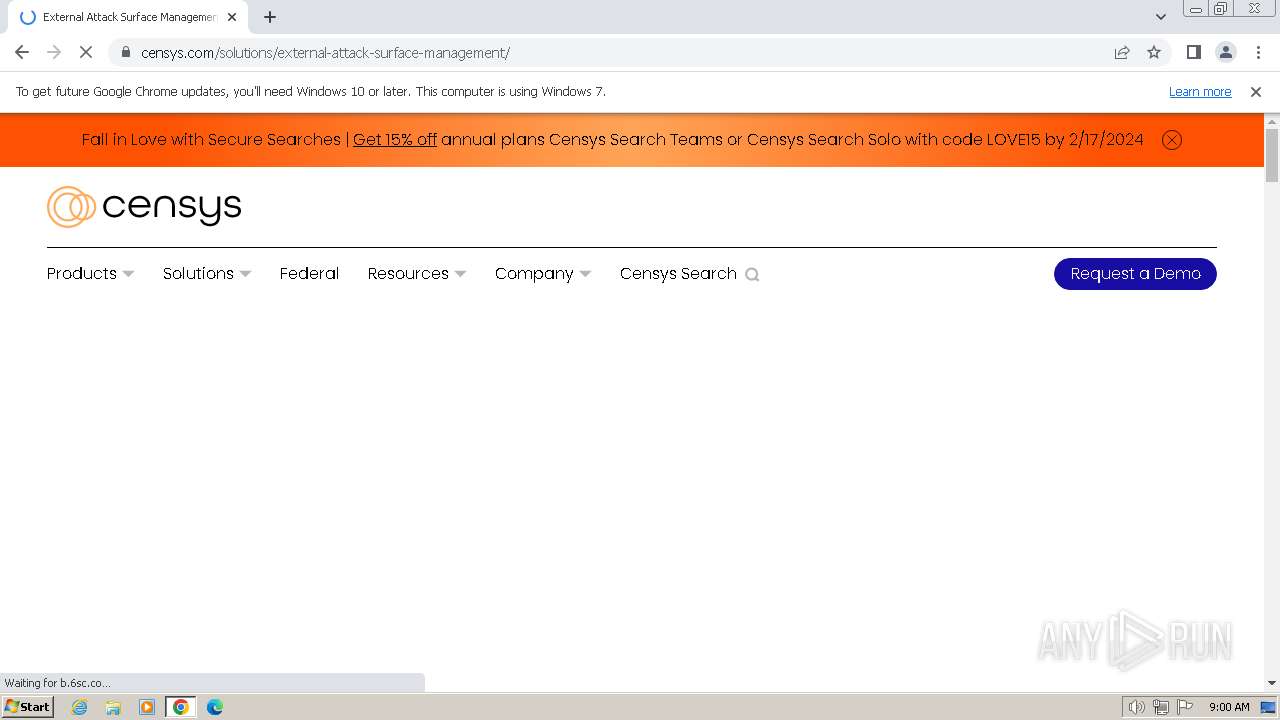Open the Action Center flag icon
Image resolution: width=1280 pixels, height=720 pixels.
(1185, 707)
